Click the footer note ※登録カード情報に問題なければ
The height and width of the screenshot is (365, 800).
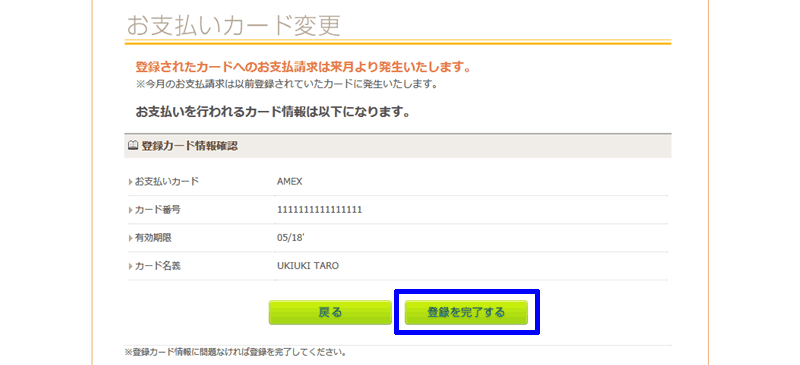point(236,352)
